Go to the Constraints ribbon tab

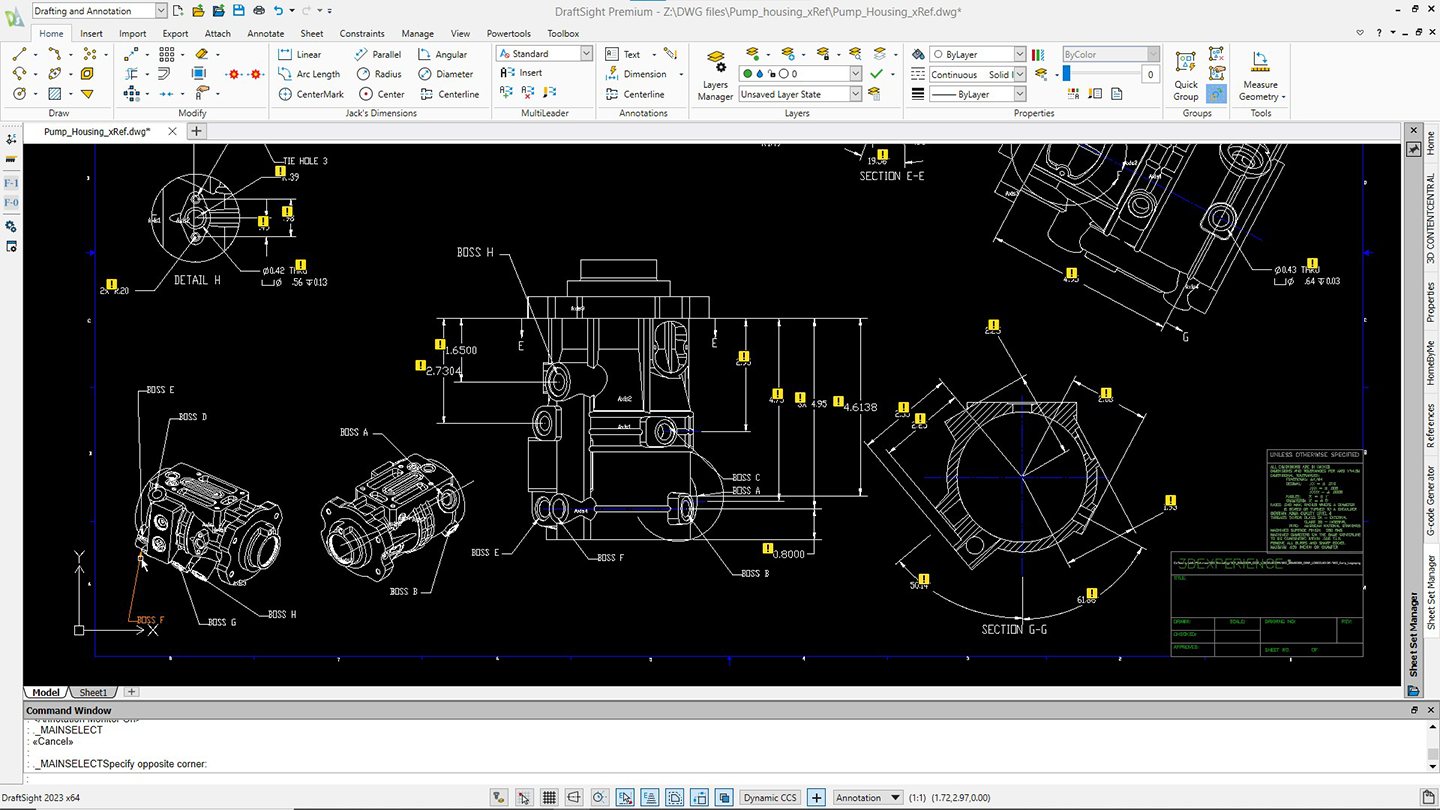[x=362, y=33]
